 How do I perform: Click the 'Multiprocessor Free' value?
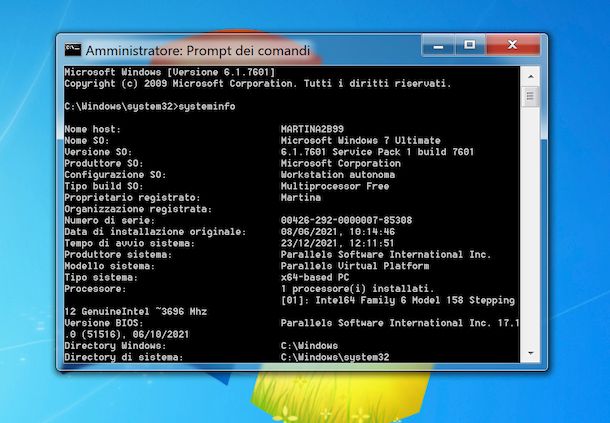[x=335, y=186]
